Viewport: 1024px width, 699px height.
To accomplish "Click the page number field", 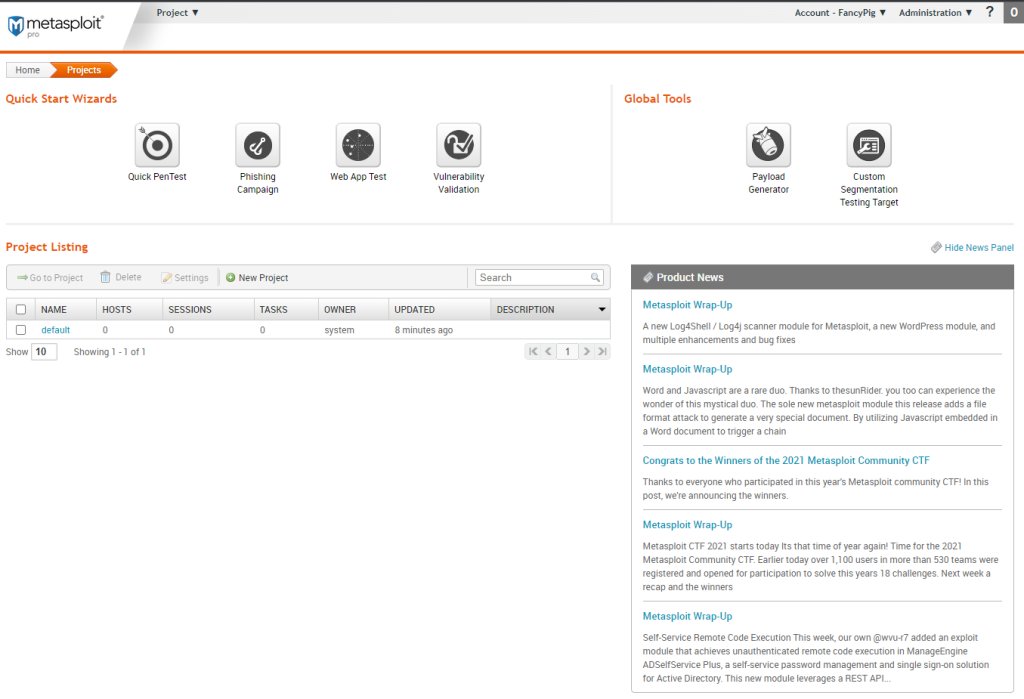I will [x=568, y=351].
